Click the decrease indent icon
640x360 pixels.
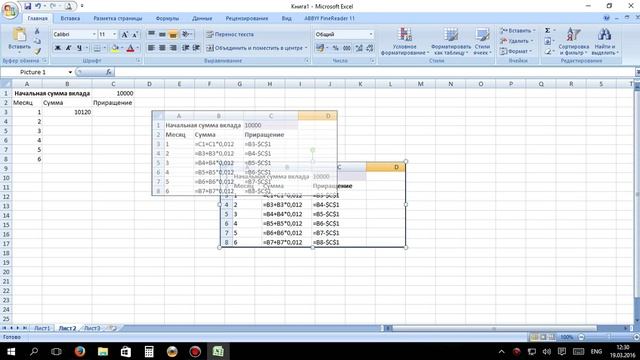point(185,48)
